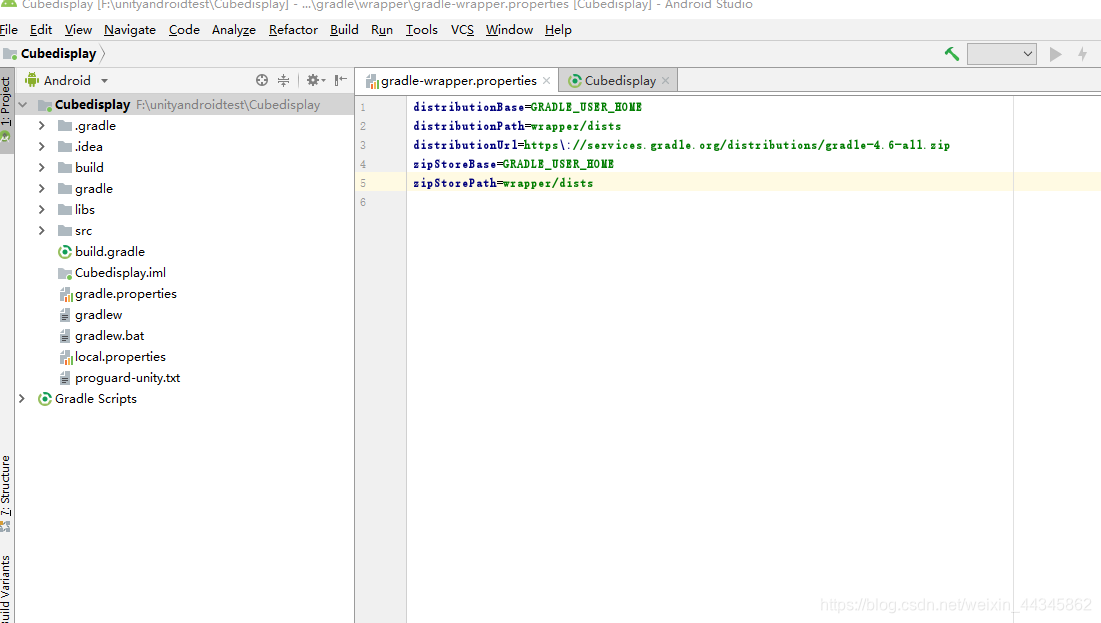Open the Window menu
The height and width of the screenshot is (623, 1101).
pos(509,29)
